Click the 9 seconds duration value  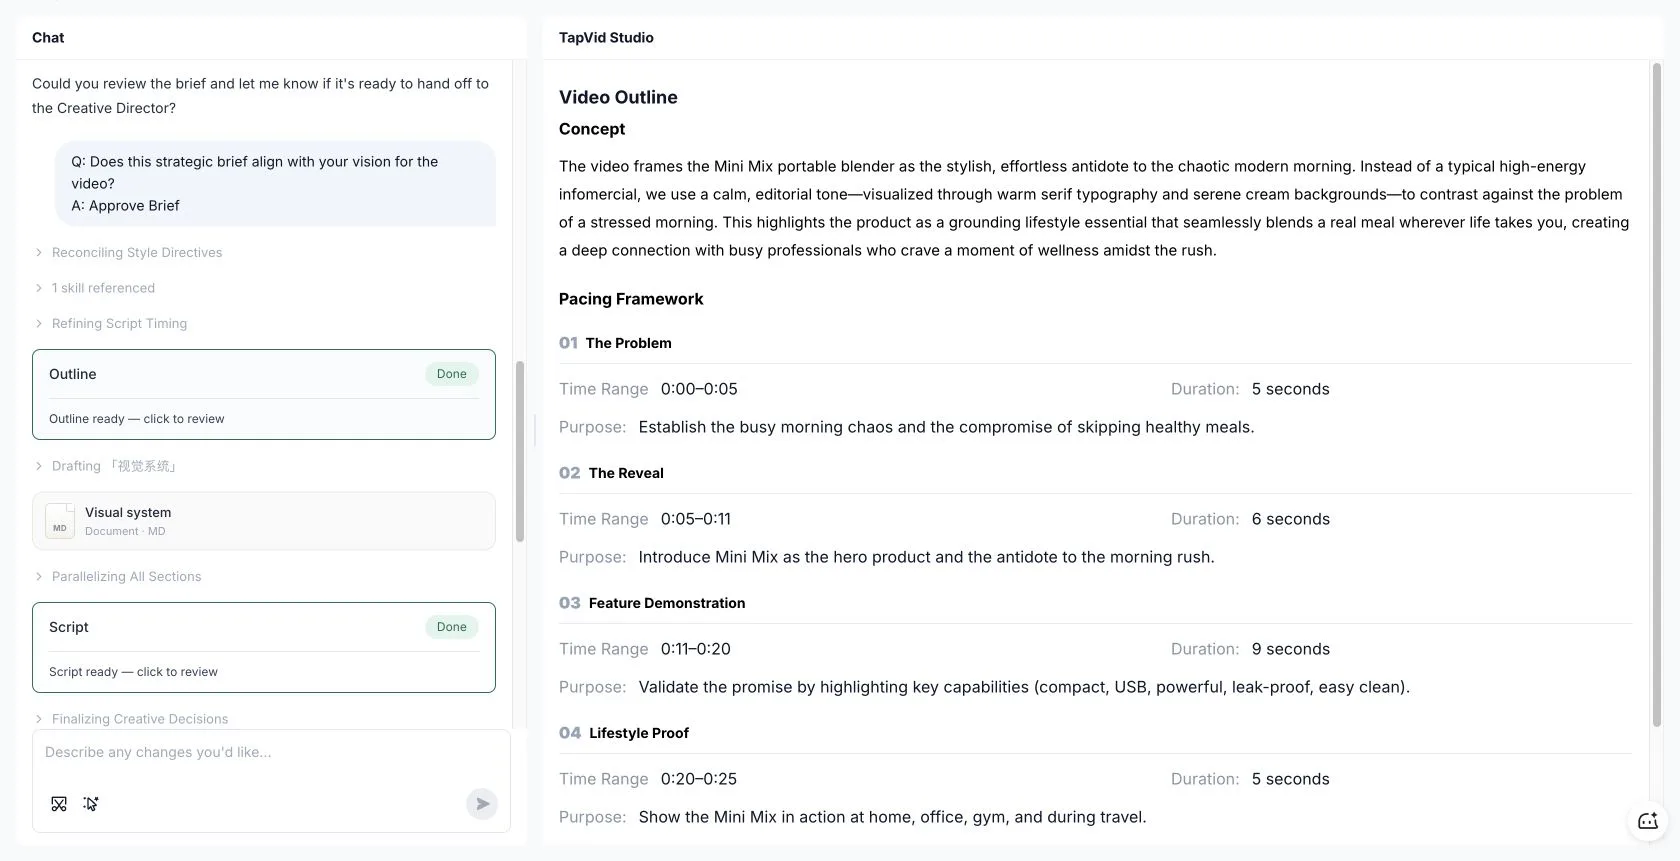[1291, 649]
